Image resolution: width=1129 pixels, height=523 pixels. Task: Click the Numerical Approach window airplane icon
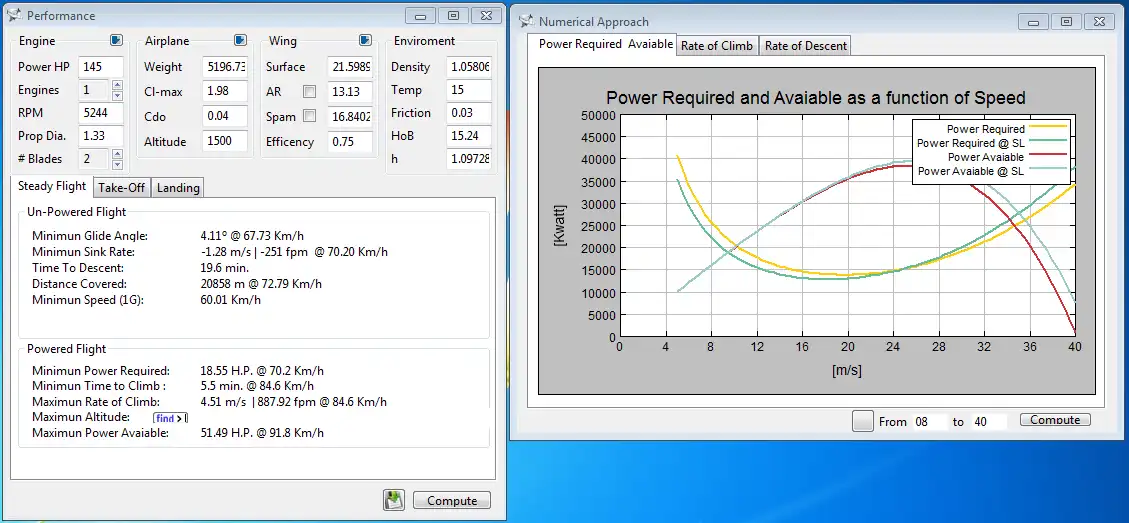[526, 21]
